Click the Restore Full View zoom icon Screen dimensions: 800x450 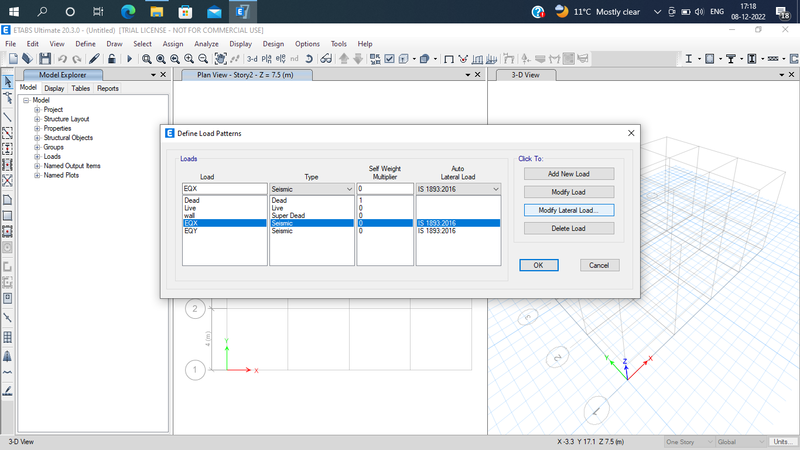161,59
